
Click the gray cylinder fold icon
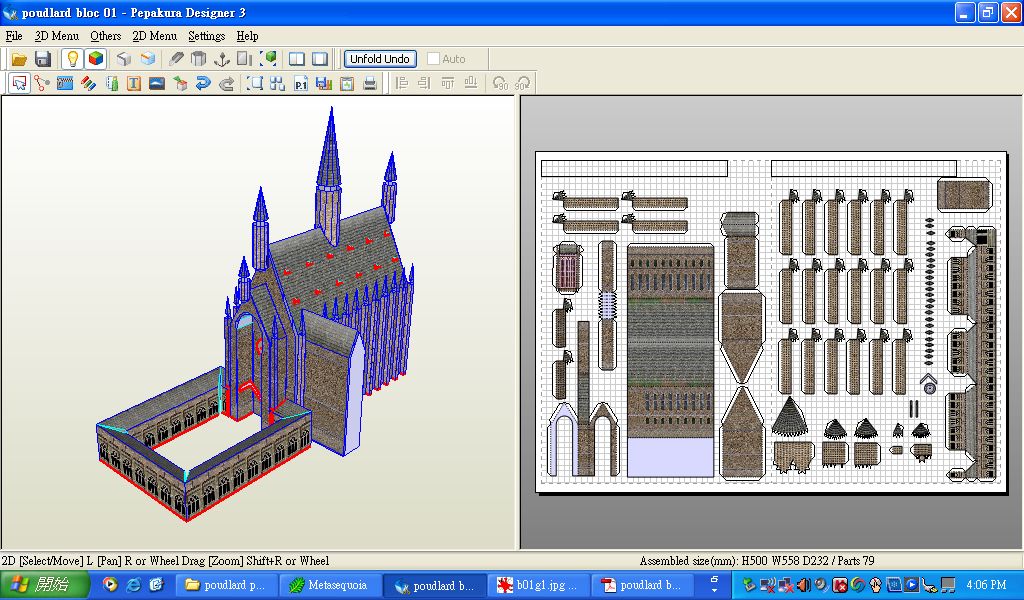point(199,59)
